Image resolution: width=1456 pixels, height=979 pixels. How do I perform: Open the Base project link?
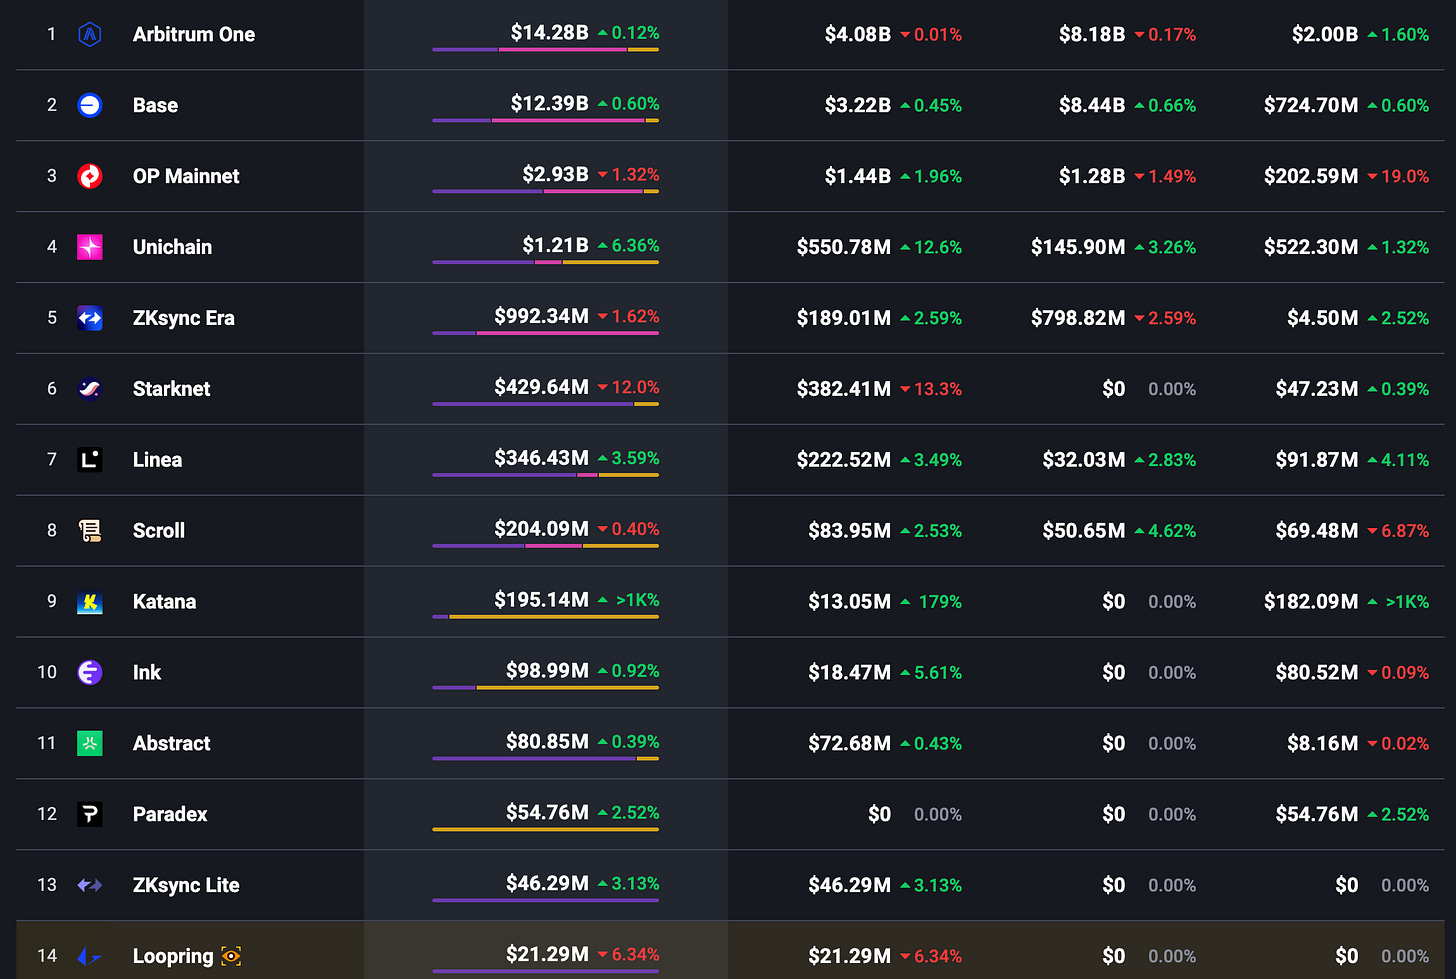[155, 105]
